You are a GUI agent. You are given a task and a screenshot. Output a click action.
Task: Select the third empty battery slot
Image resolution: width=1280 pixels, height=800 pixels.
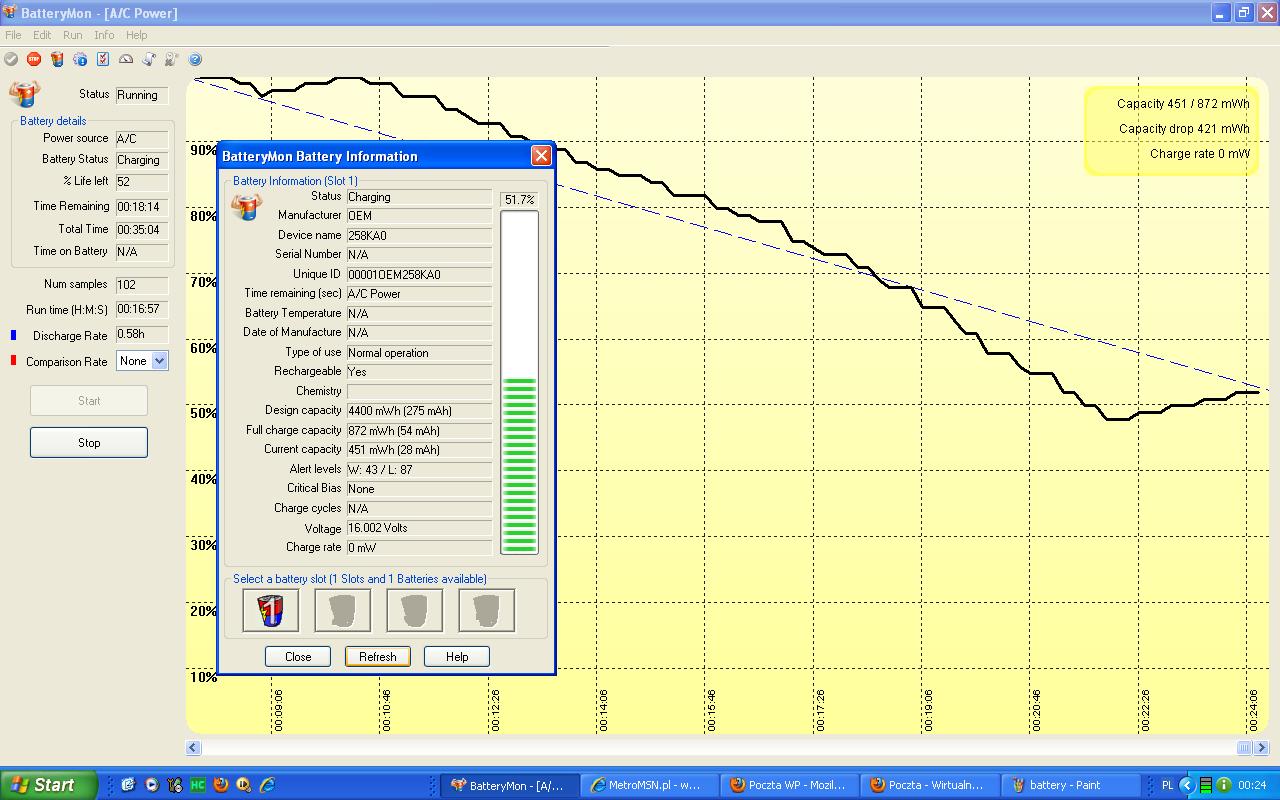point(415,610)
